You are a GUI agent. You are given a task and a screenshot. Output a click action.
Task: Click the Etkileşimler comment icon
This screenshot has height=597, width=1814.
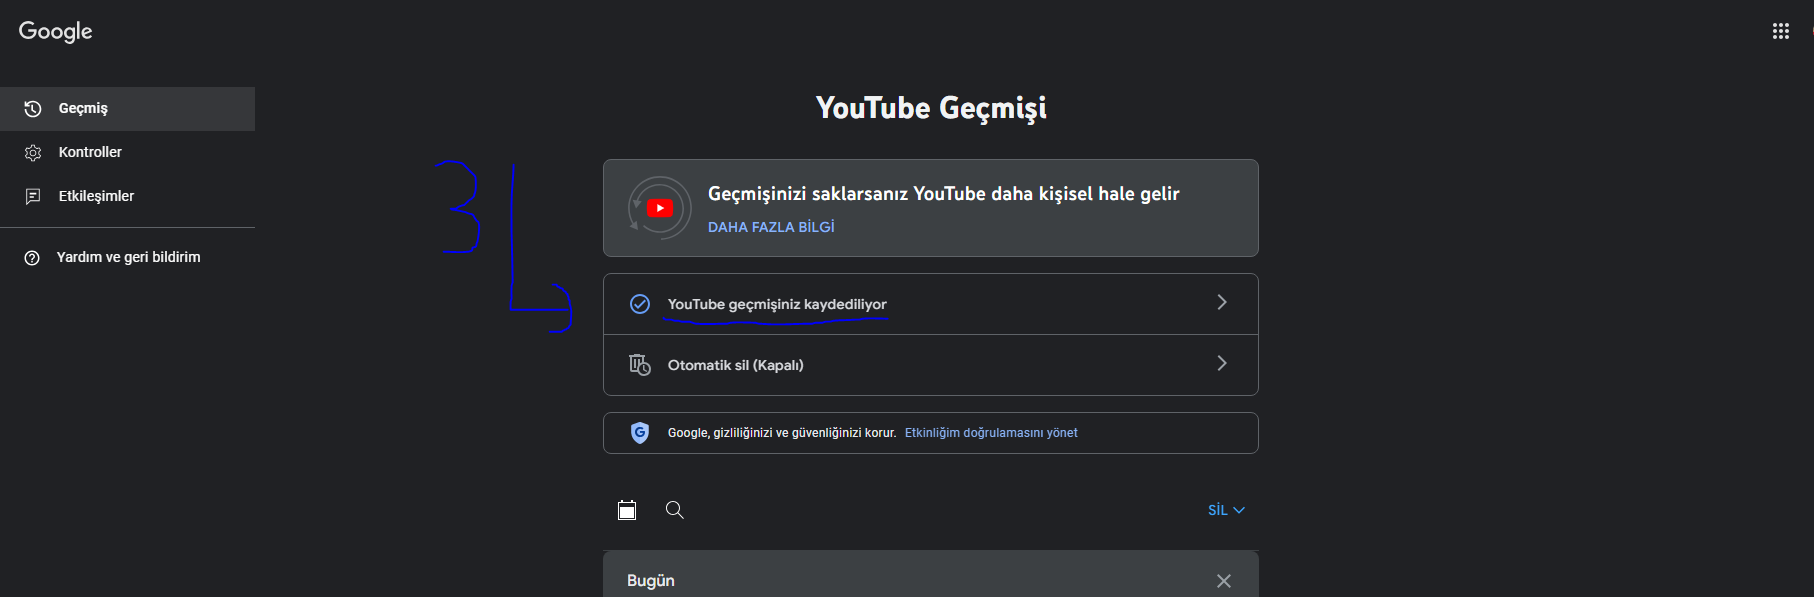click(33, 197)
